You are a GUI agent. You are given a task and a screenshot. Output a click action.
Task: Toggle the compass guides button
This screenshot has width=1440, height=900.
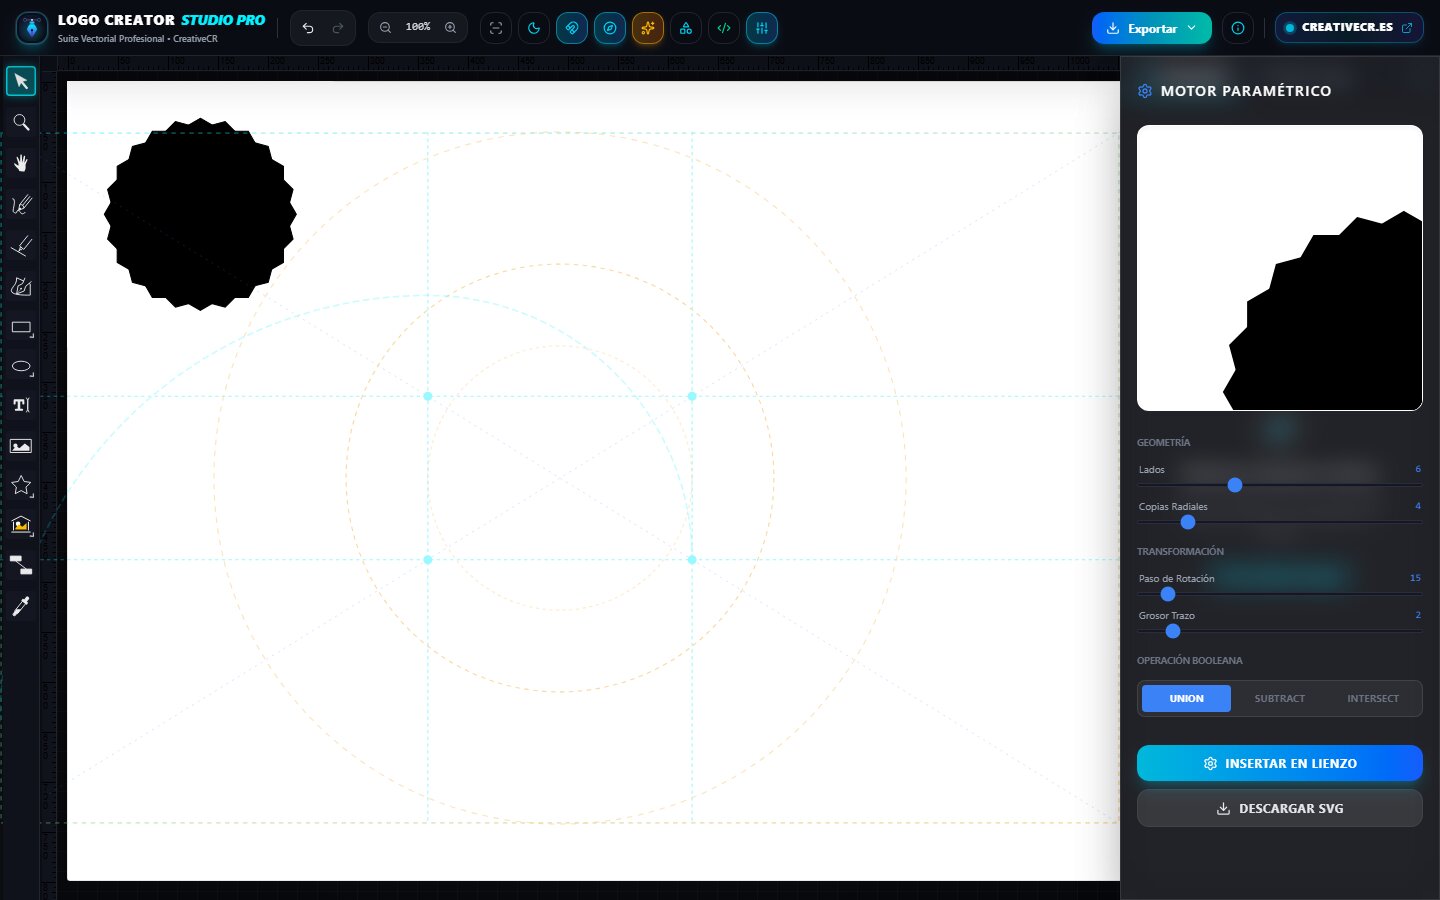(x=610, y=28)
